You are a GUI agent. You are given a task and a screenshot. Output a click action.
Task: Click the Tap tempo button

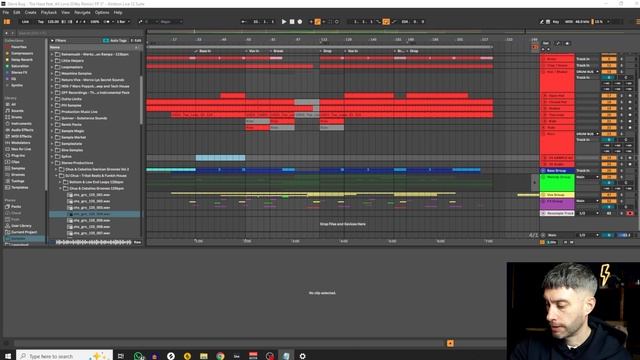tap(41, 22)
